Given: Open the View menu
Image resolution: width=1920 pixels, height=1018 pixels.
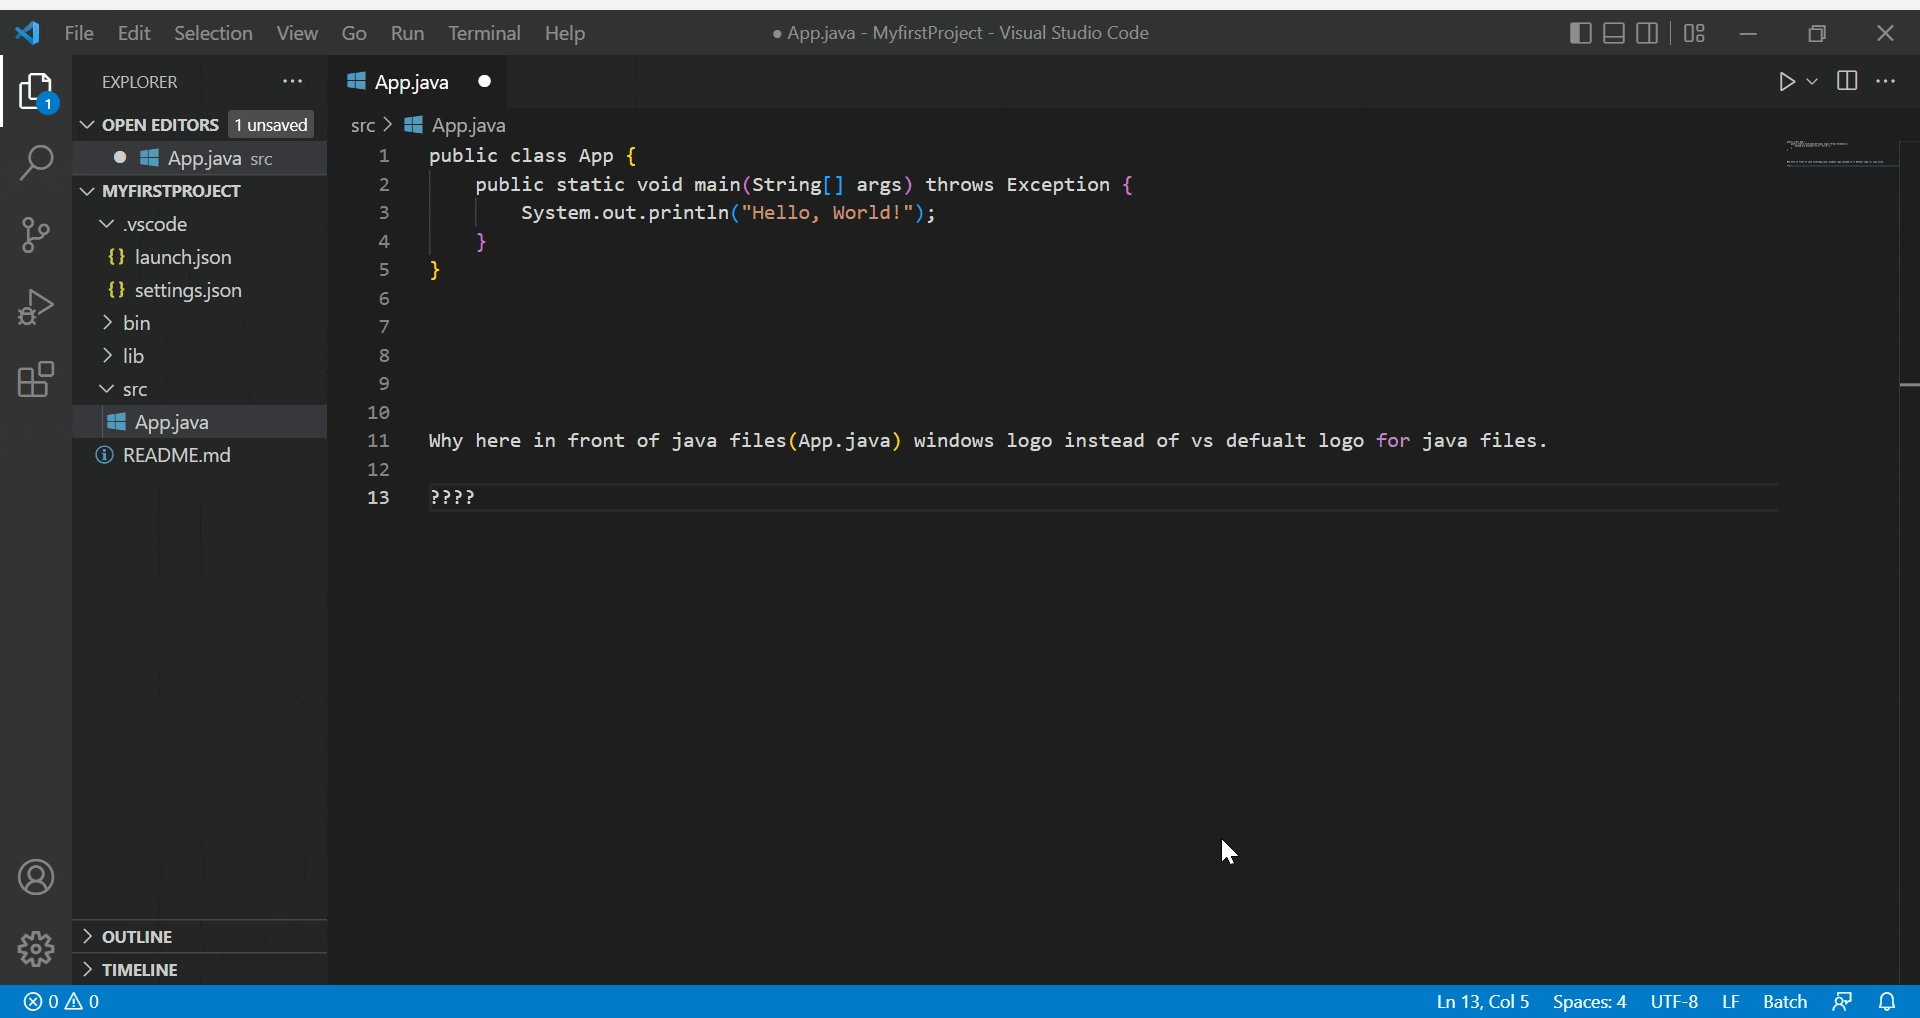Looking at the screenshot, I should (x=297, y=33).
